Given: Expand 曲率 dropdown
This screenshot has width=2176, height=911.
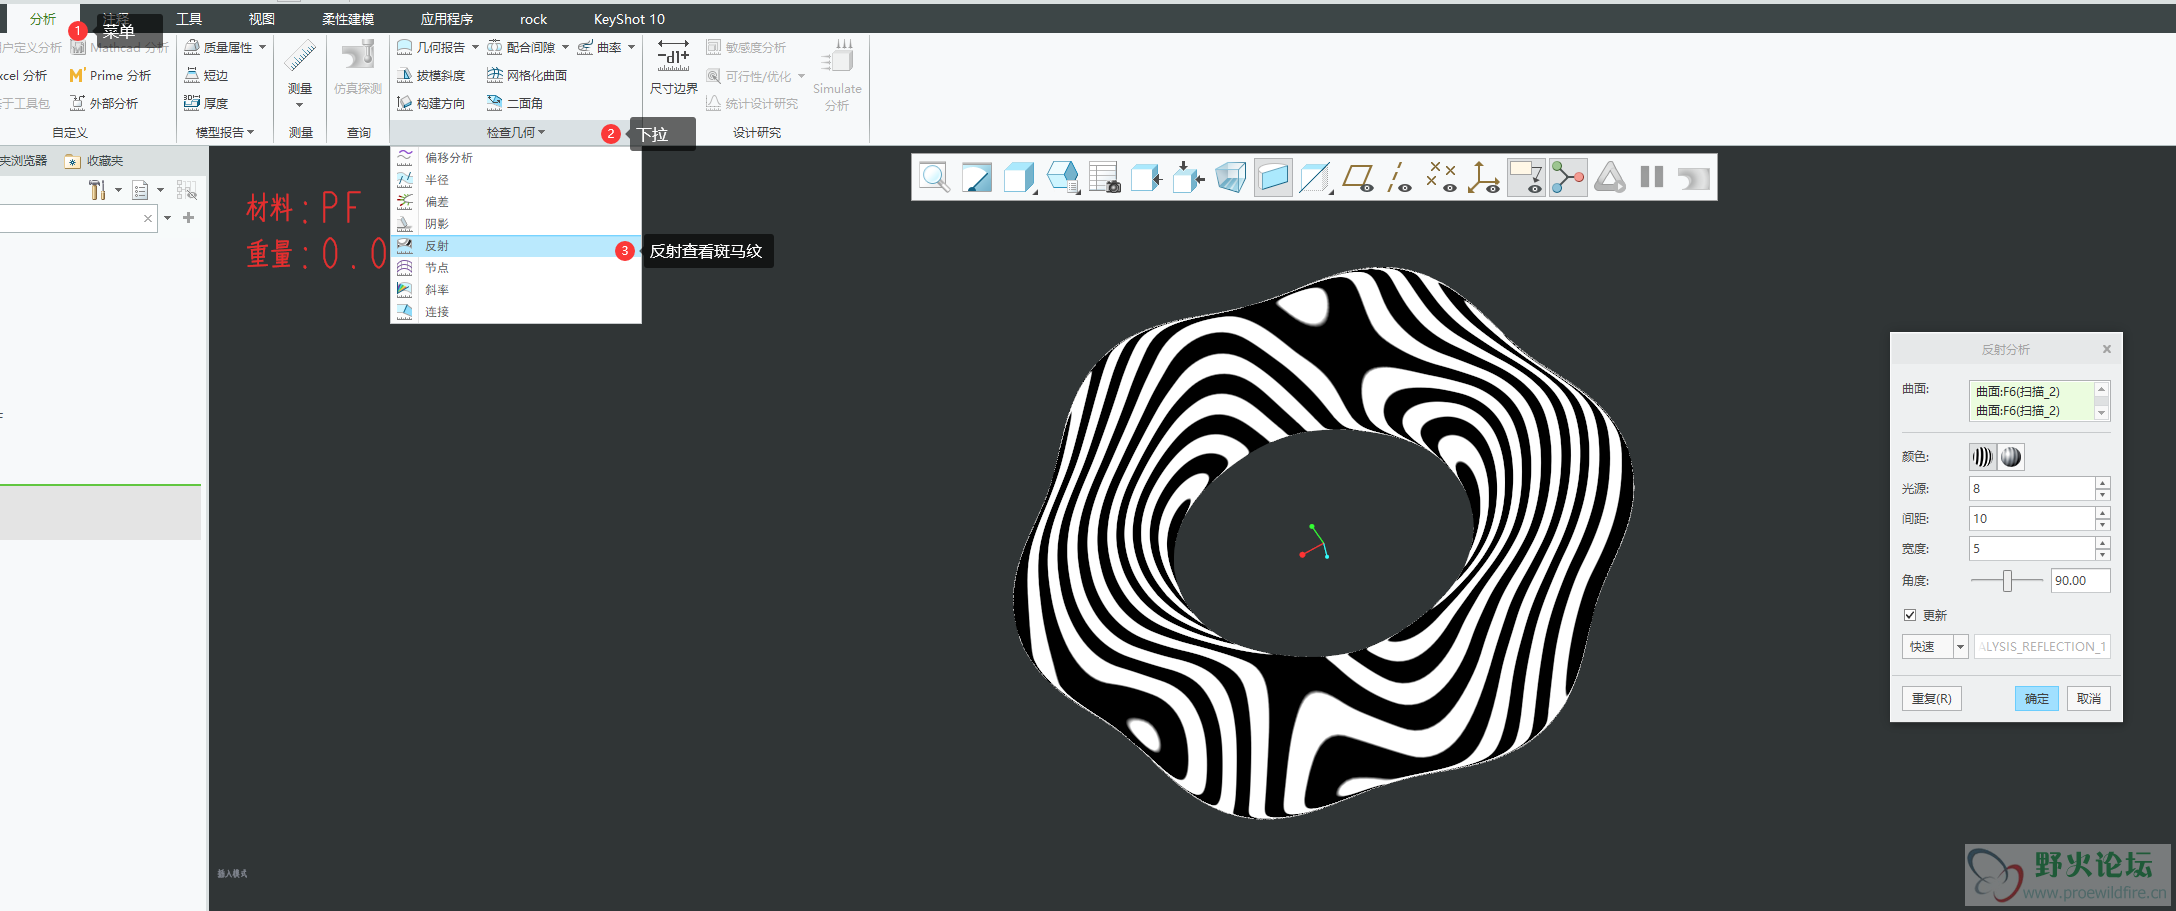Looking at the screenshot, I should click(x=631, y=47).
